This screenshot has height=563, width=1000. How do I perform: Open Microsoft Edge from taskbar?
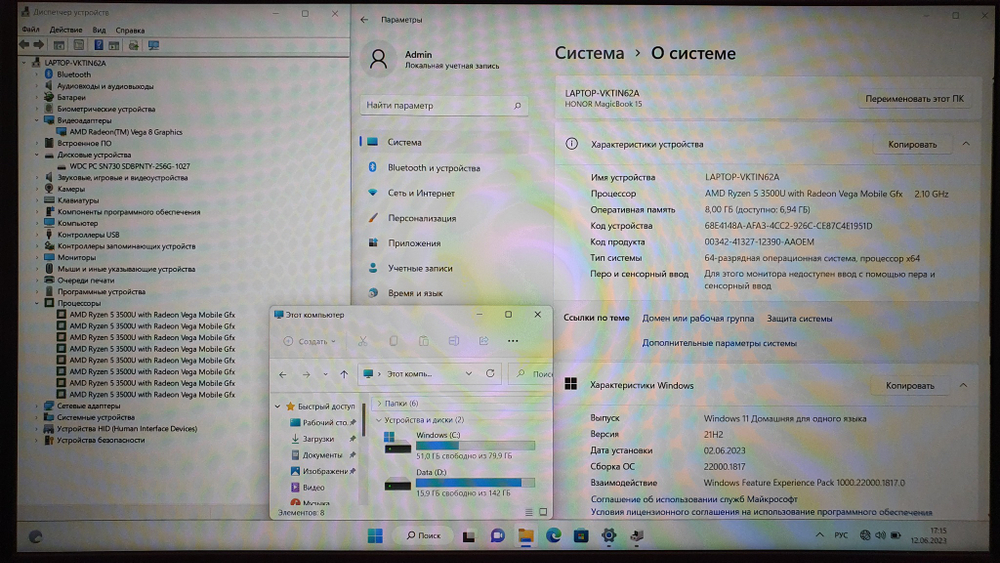(x=553, y=536)
